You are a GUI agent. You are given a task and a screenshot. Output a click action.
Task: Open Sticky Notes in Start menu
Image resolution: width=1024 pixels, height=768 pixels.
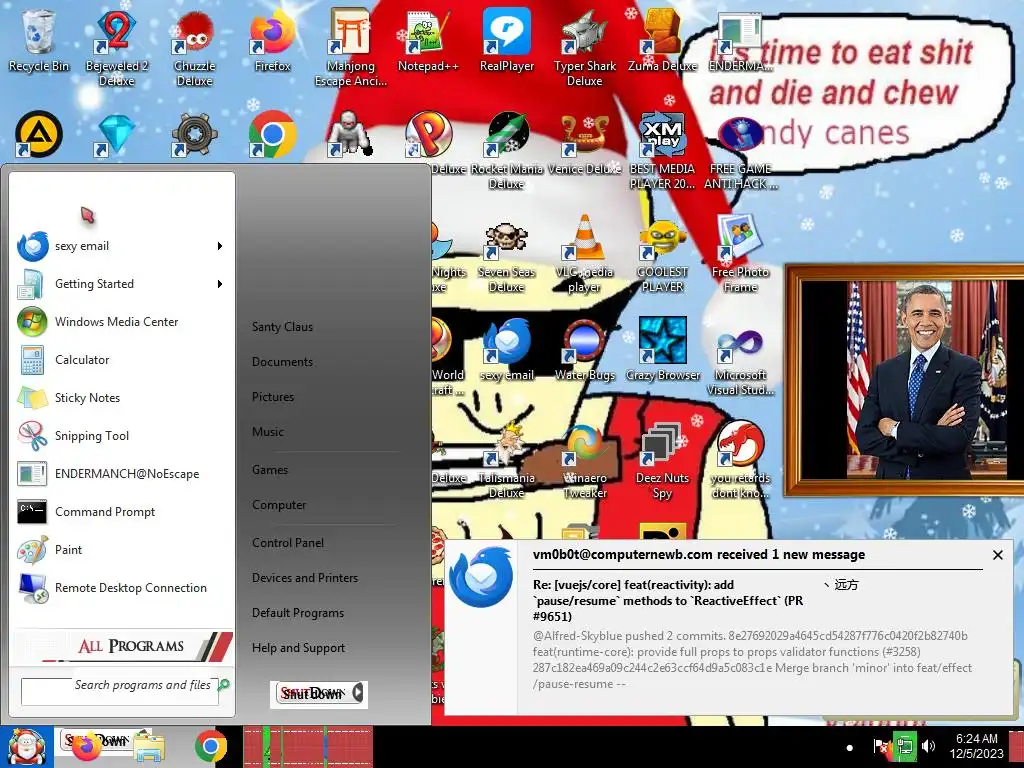click(x=121, y=398)
